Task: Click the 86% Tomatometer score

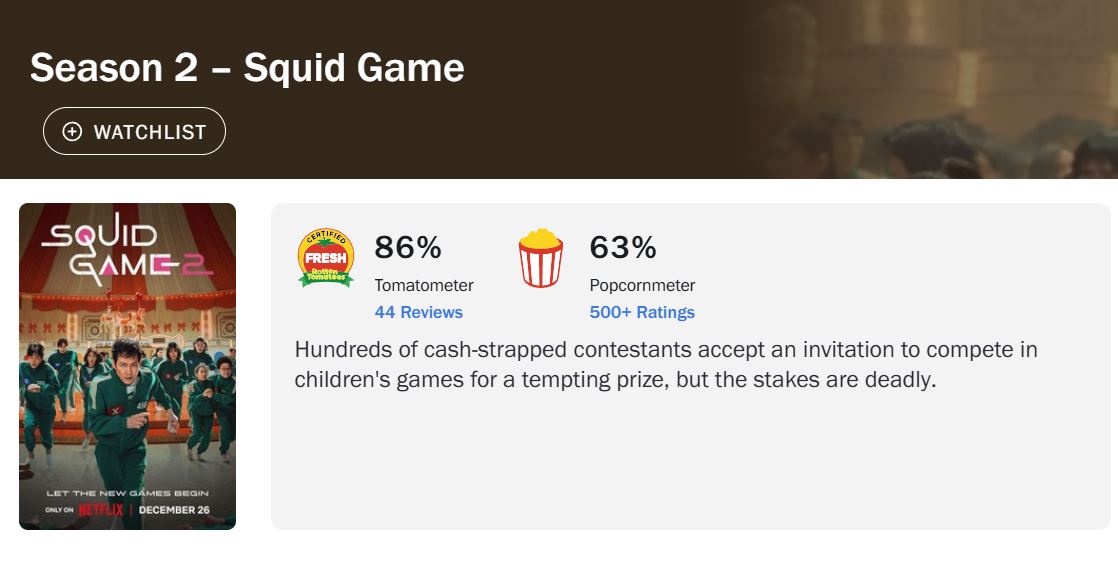Action: click(408, 247)
